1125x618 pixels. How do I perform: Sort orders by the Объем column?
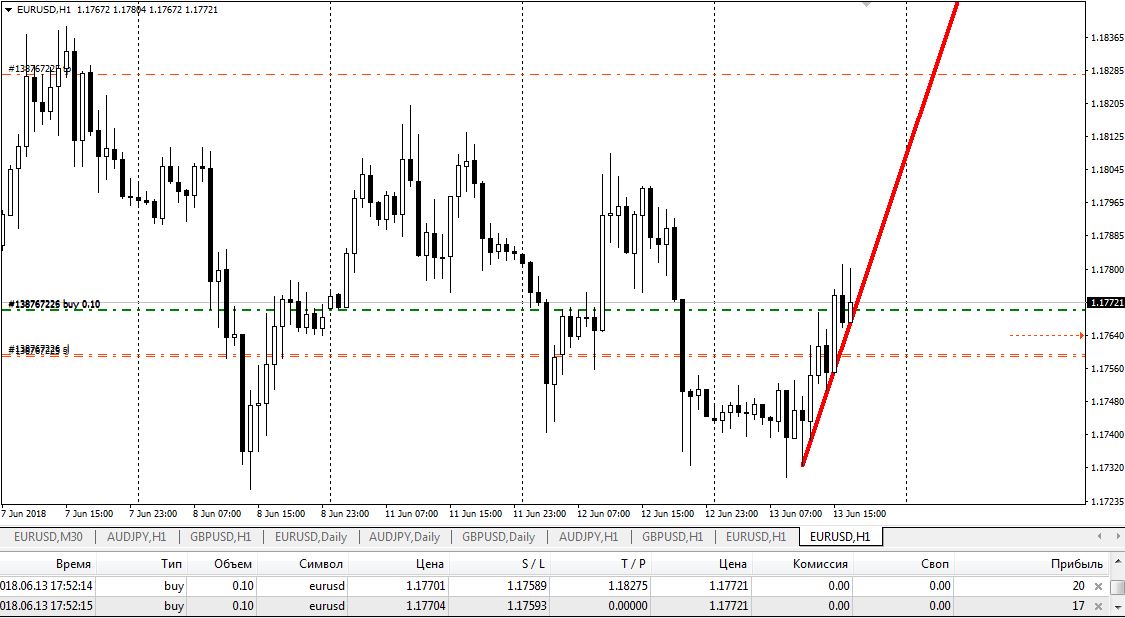click(x=233, y=563)
